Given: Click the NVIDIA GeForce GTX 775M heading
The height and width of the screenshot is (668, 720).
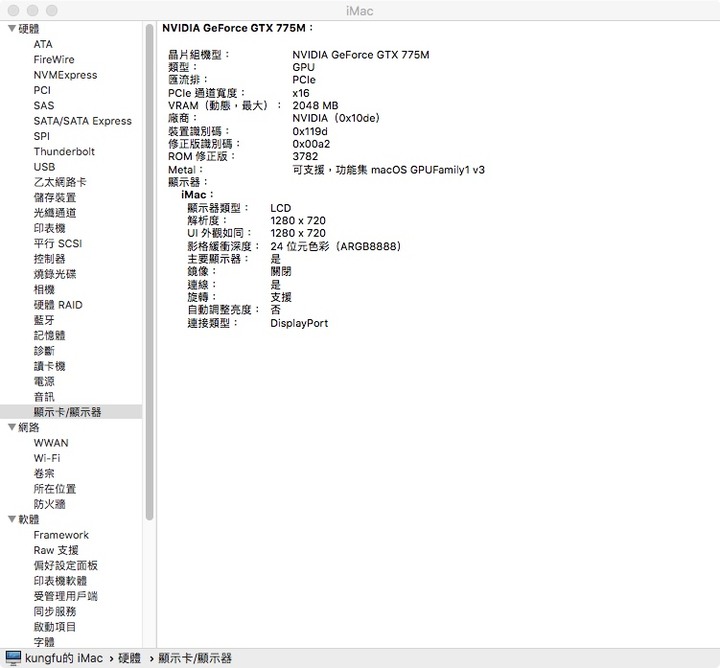Looking at the screenshot, I should pos(237,28).
